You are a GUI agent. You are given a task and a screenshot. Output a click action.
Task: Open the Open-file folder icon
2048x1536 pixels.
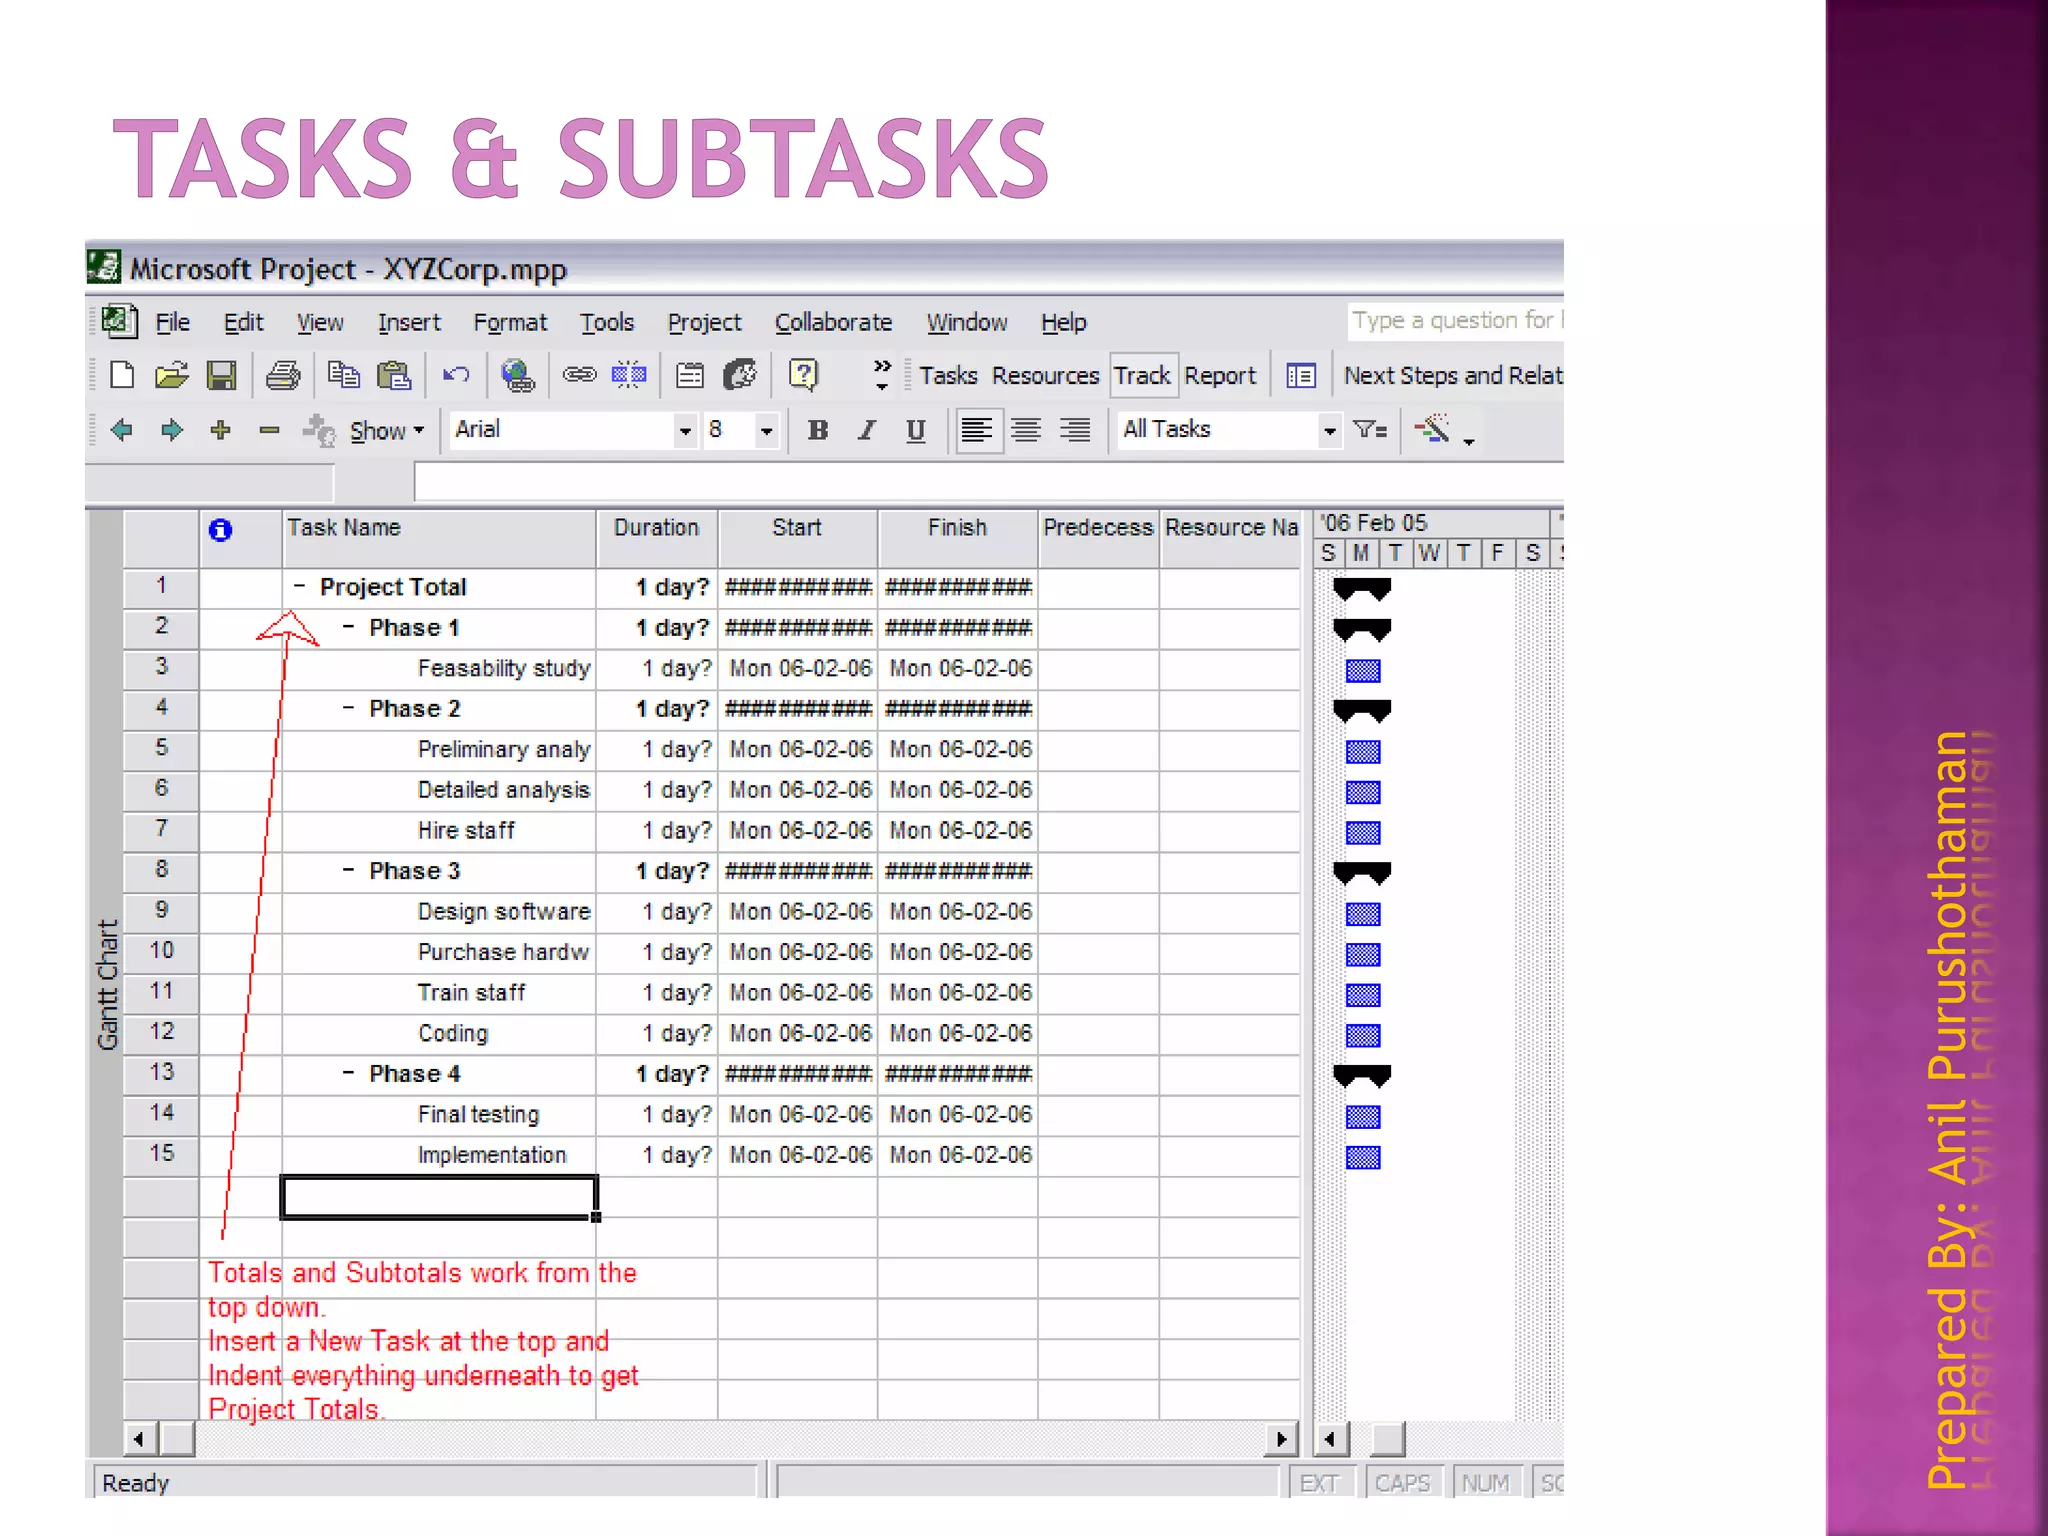click(x=171, y=376)
